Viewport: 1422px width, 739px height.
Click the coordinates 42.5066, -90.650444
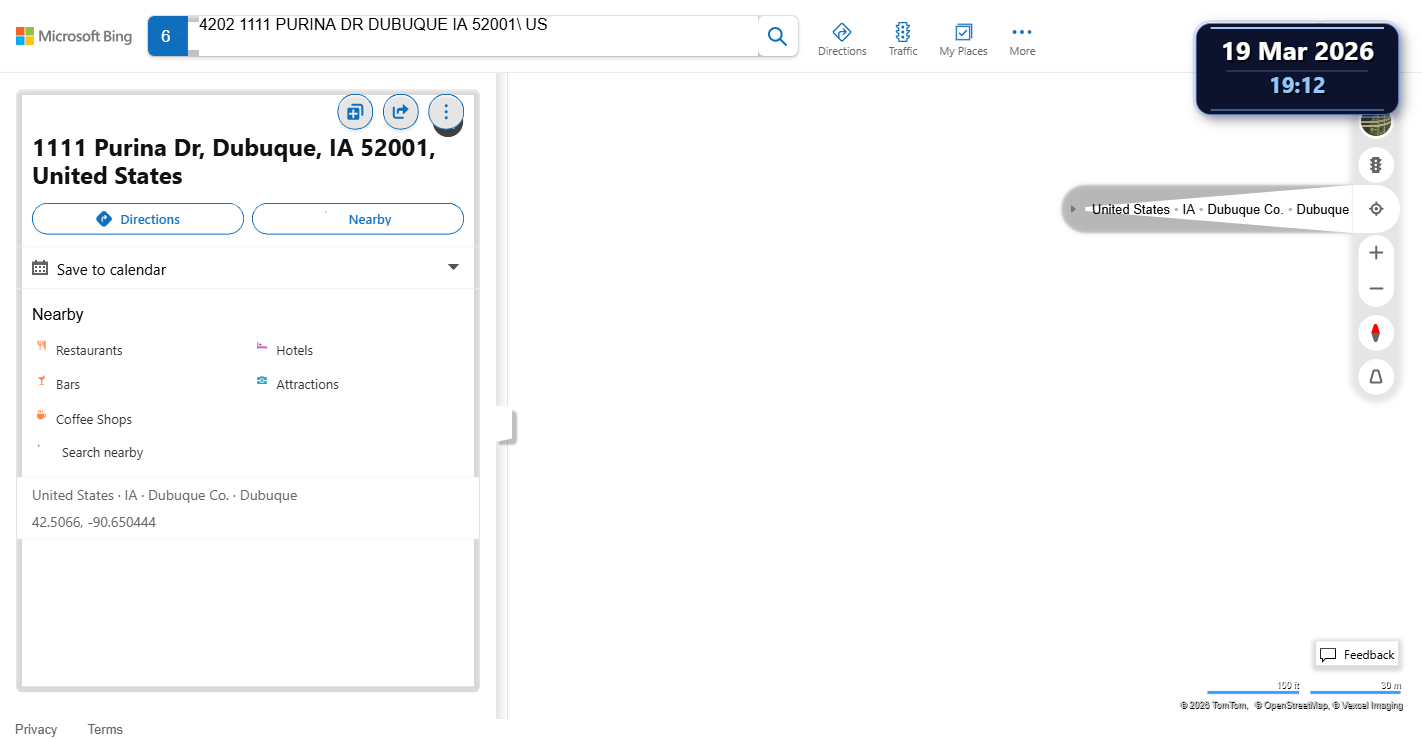click(x=94, y=522)
